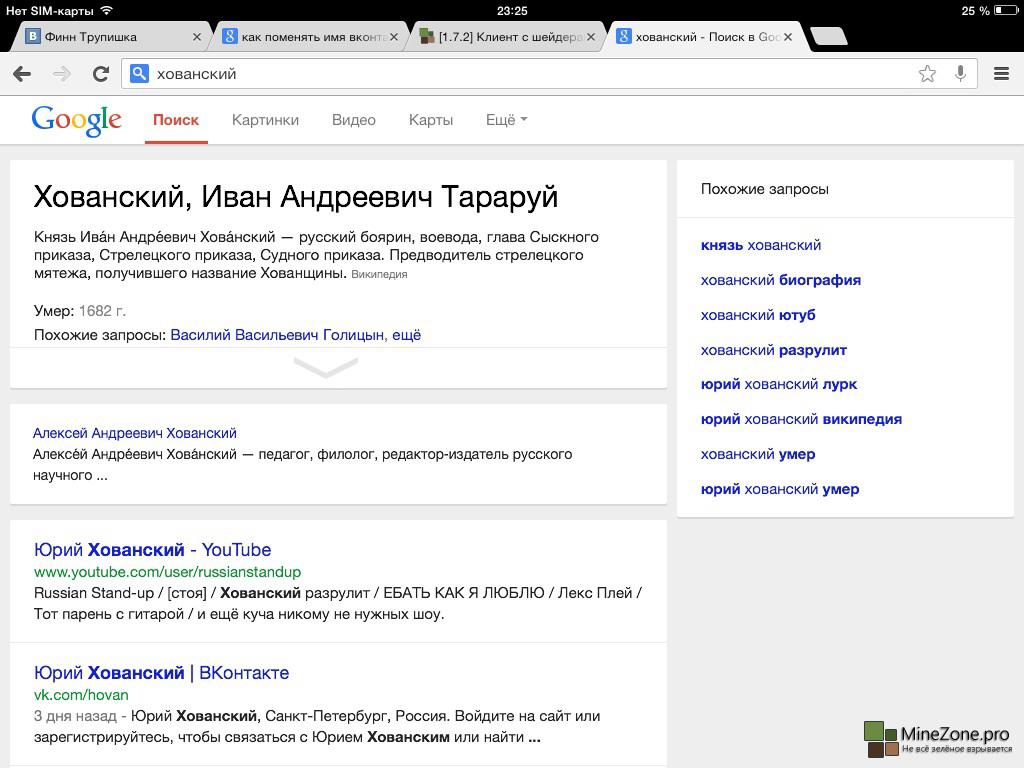Switch to the как поменять имя вконтакте tab

pyautogui.click(x=312, y=37)
